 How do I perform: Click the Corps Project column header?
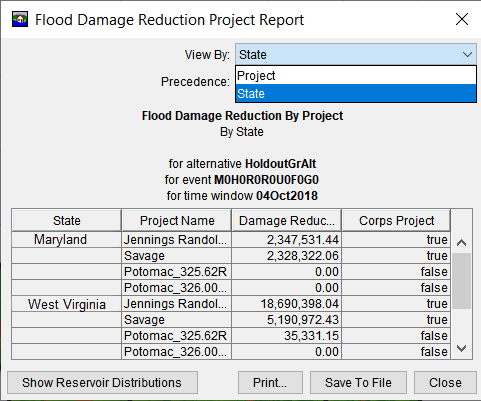pos(396,220)
